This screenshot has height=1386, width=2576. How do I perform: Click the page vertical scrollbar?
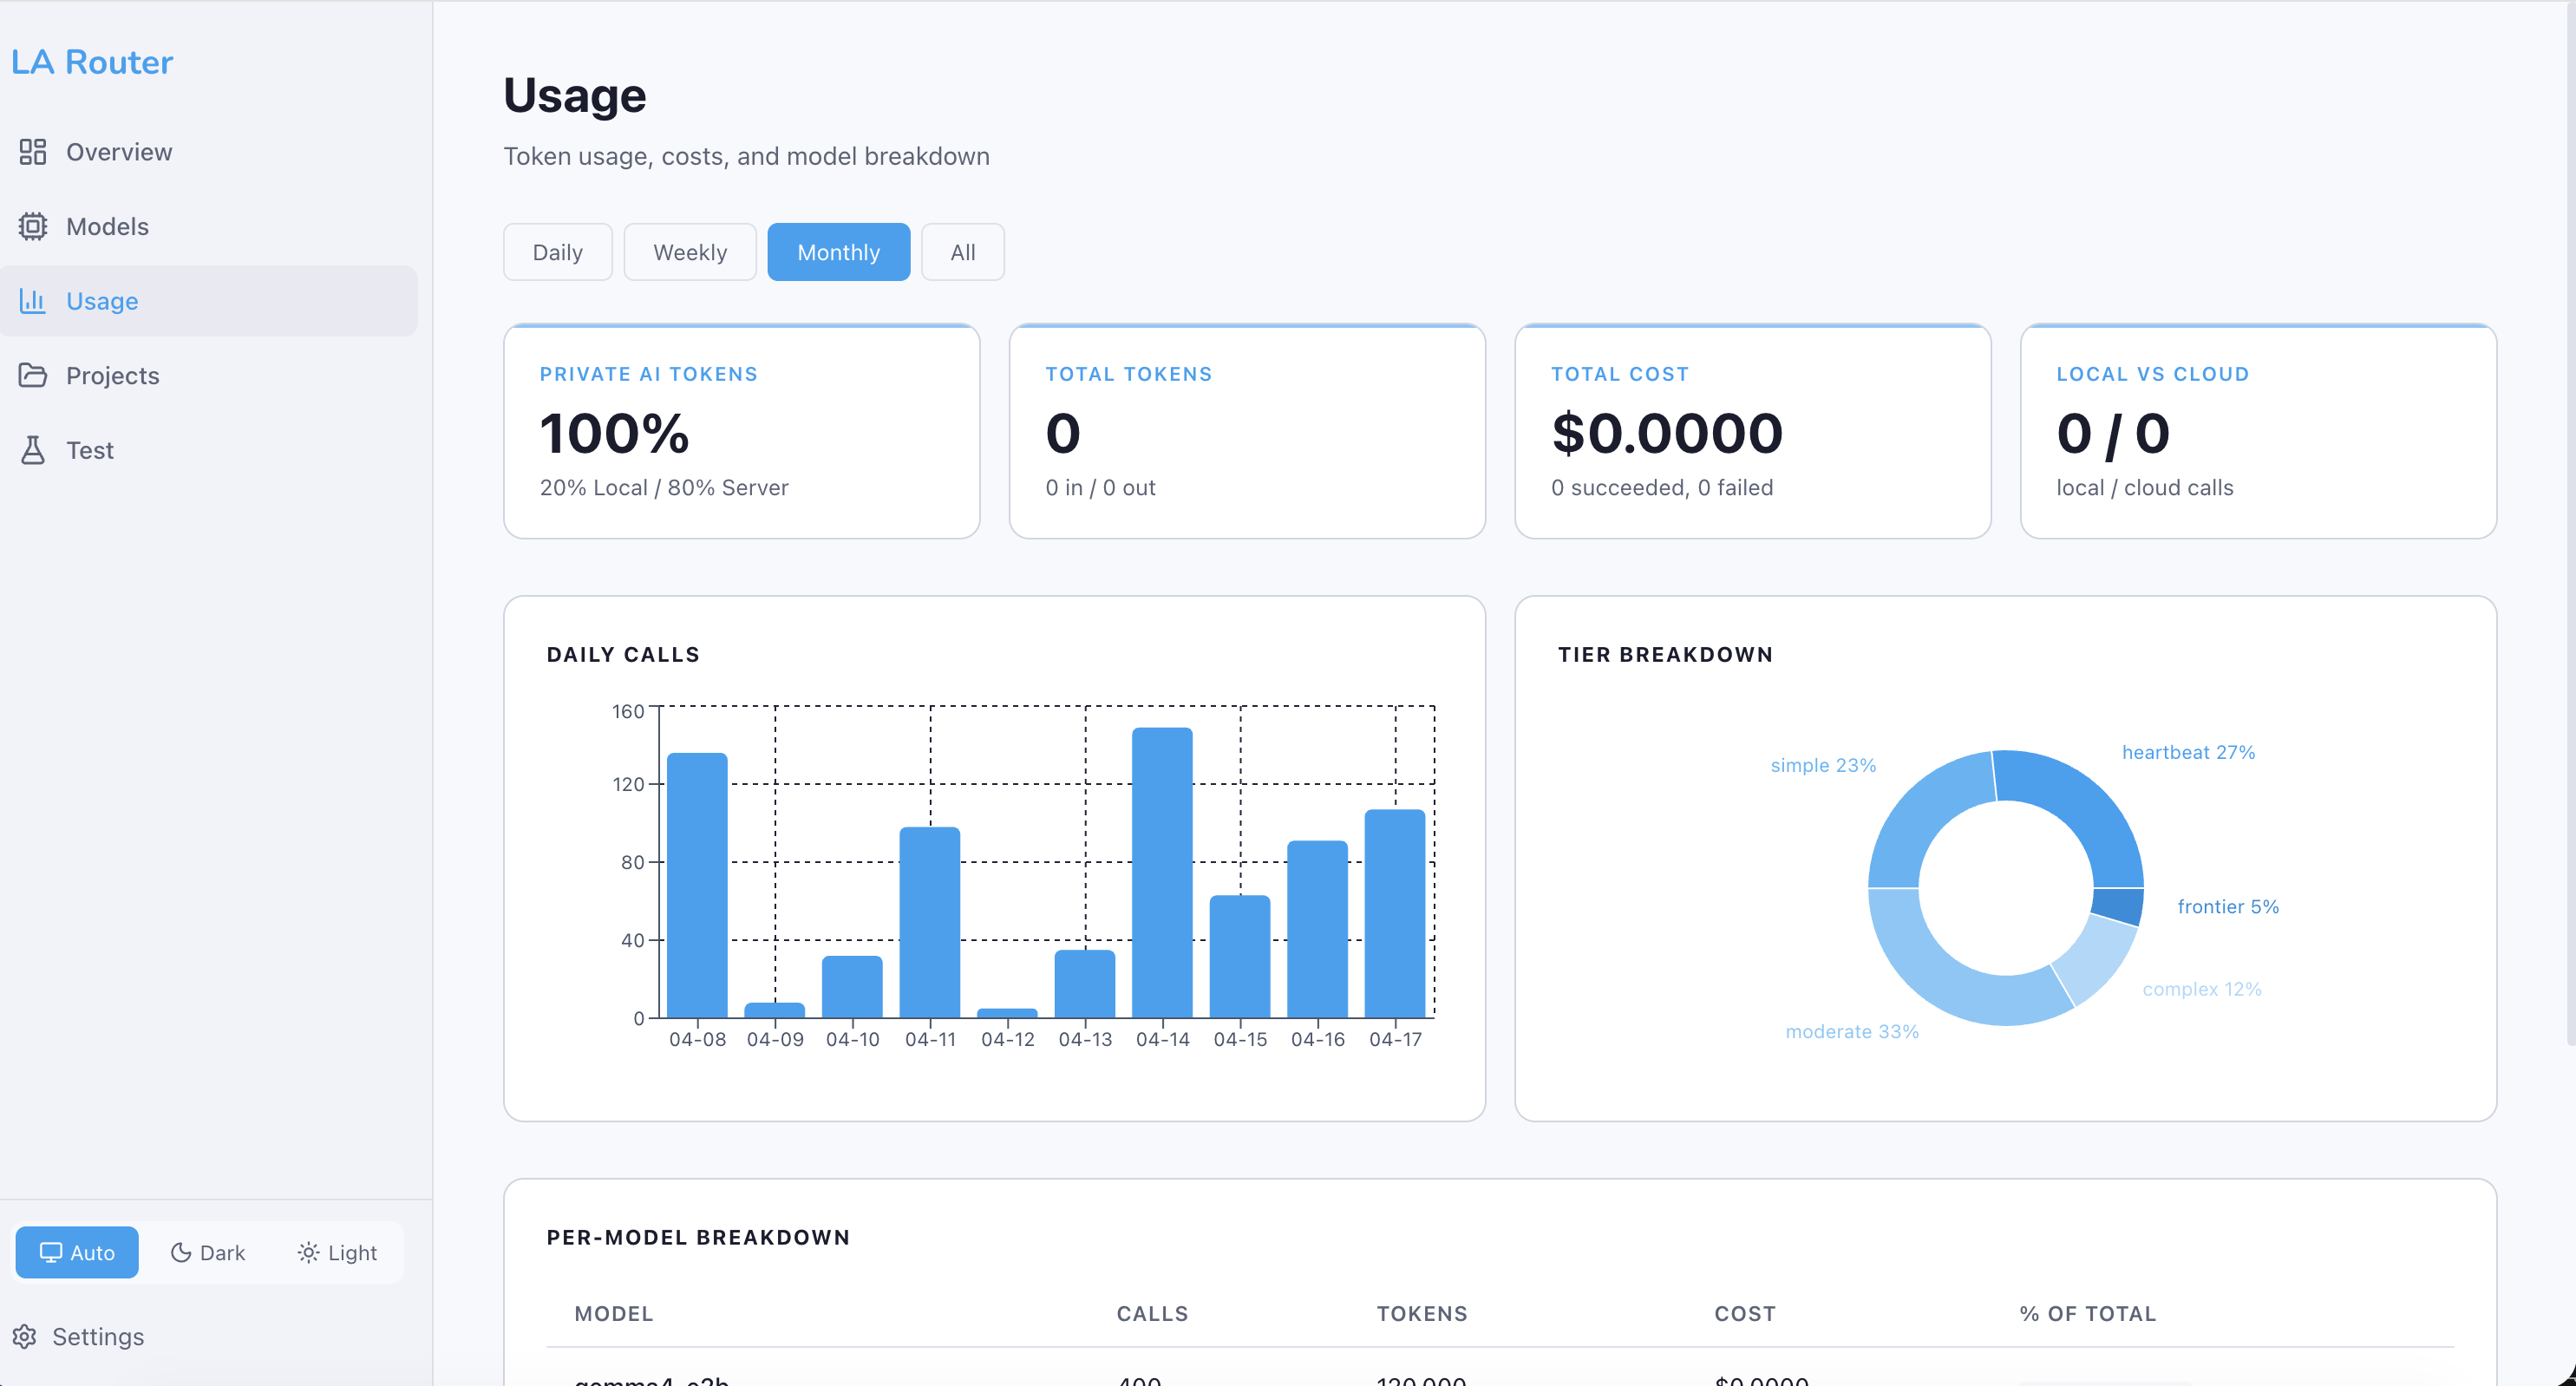point(2570,524)
